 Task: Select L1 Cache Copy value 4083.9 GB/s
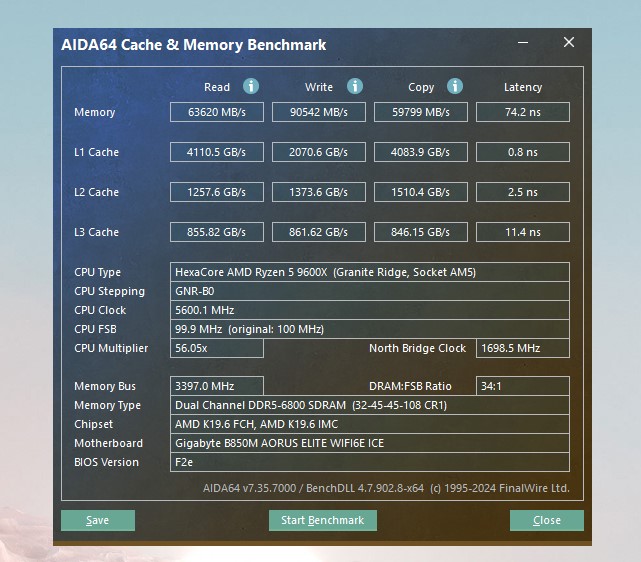pos(421,152)
